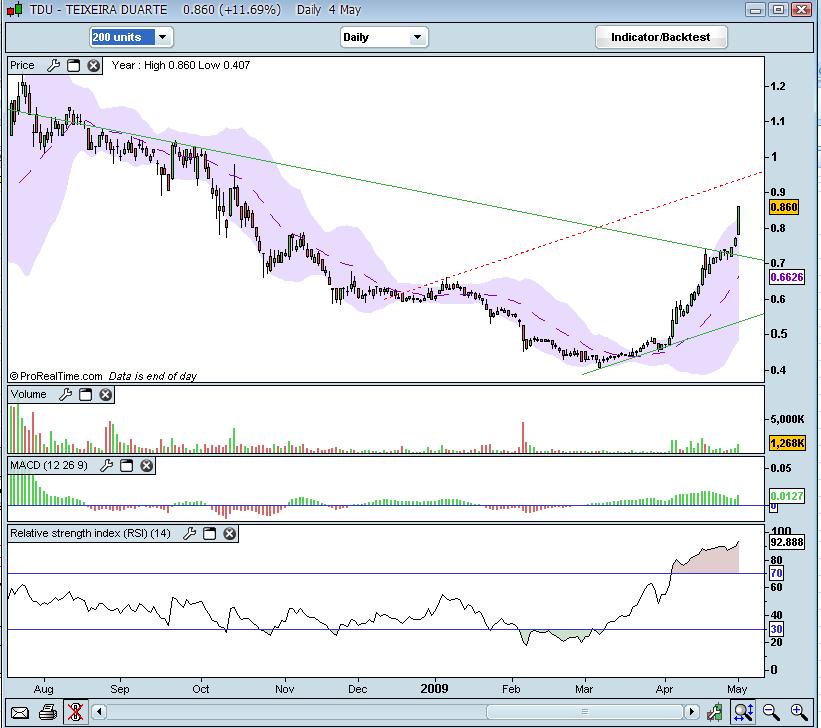Open the 200 units dropdown arrow
The width and height of the screenshot is (821, 728).
point(162,37)
